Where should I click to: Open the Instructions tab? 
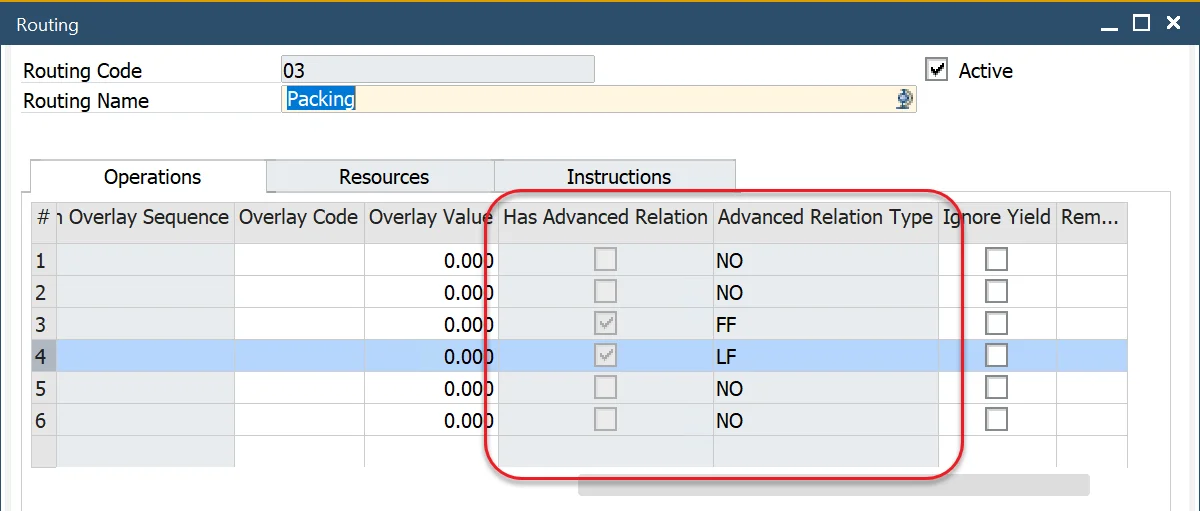click(x=617, y=177)
